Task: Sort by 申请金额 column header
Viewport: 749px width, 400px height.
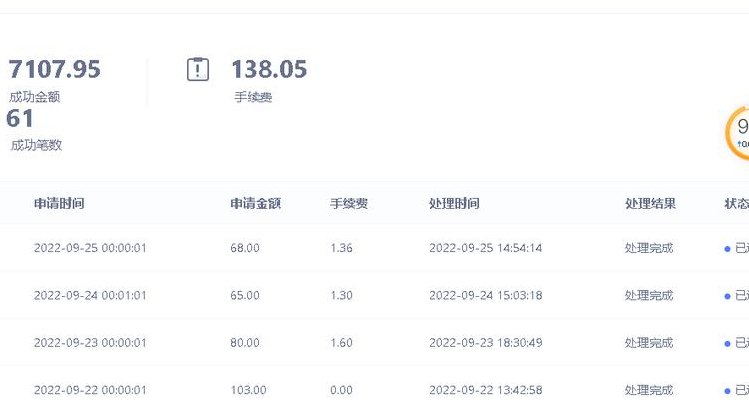Action: (x=256, y=204)
